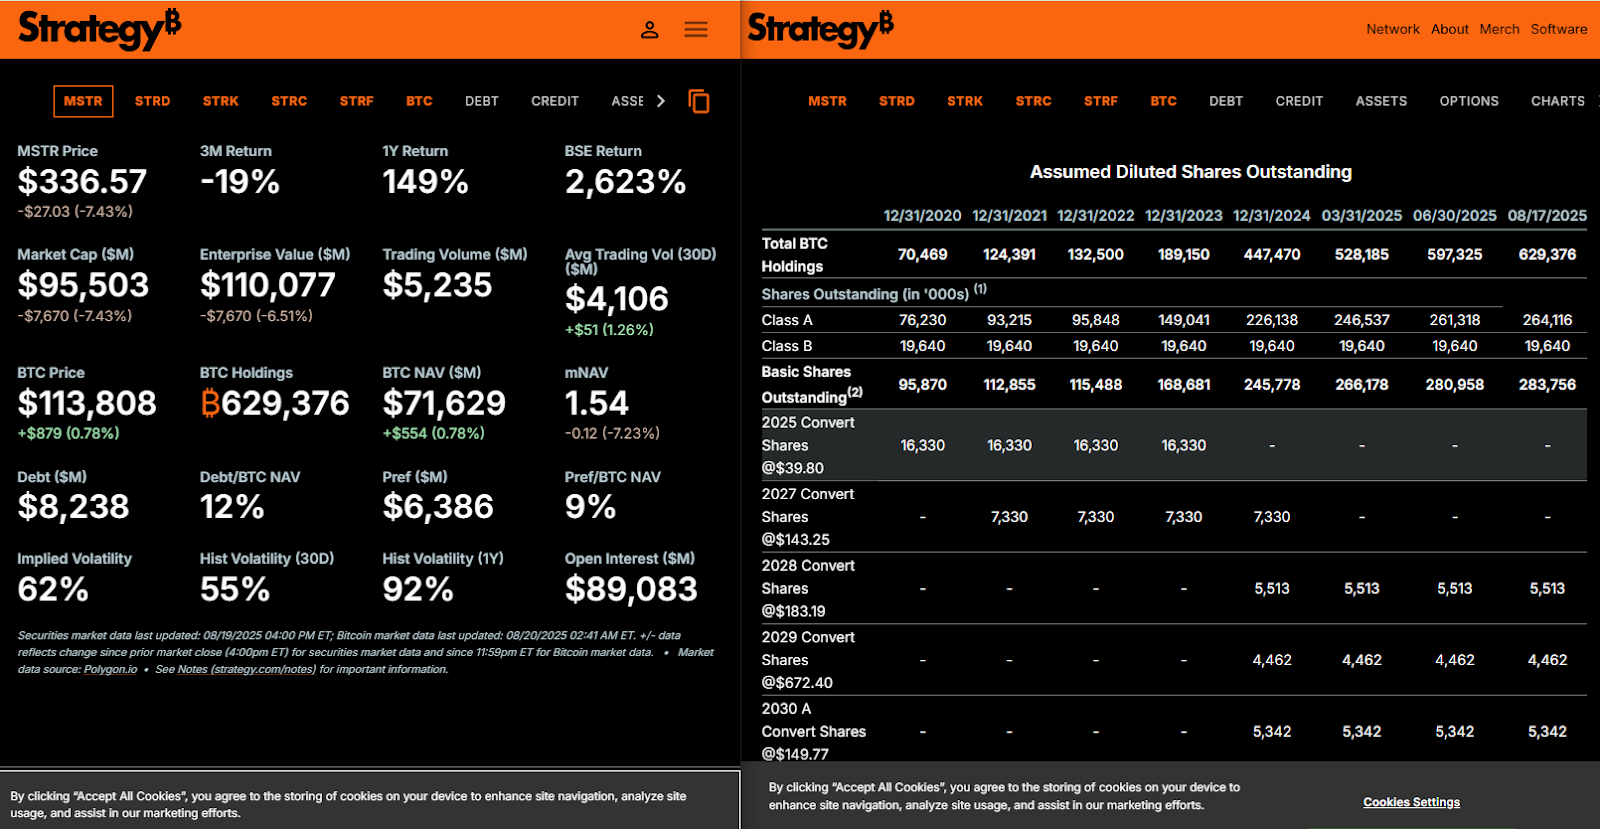
Task: Click the Market Cap value $95,503
Action: [x=83, y=286]
